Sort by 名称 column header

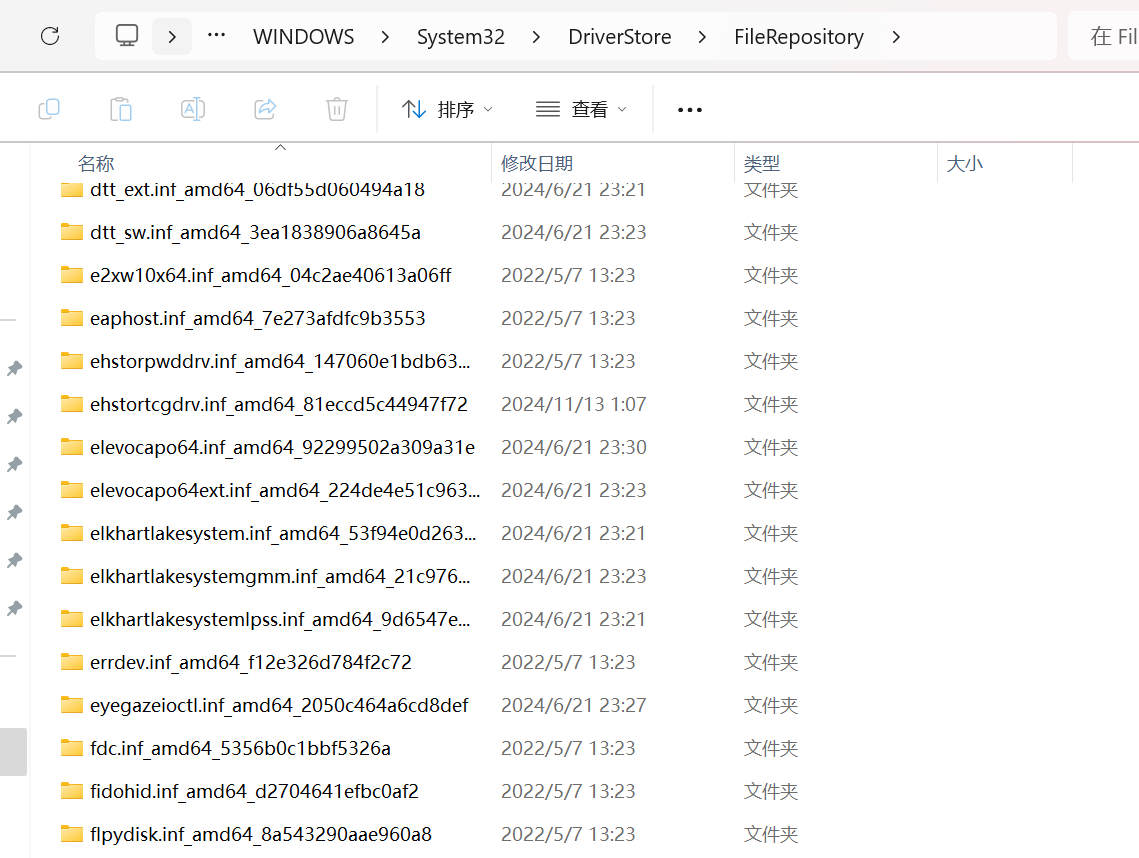[x=96, y=163]
